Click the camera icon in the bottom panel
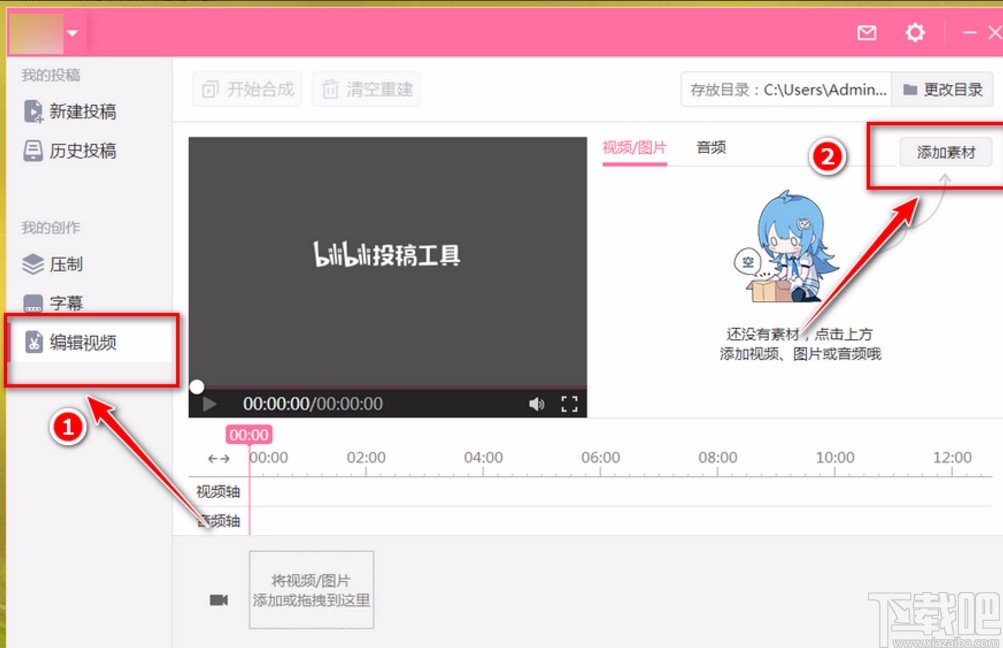Viewport: 1003px width, 648px height. (x=217, y=589)
